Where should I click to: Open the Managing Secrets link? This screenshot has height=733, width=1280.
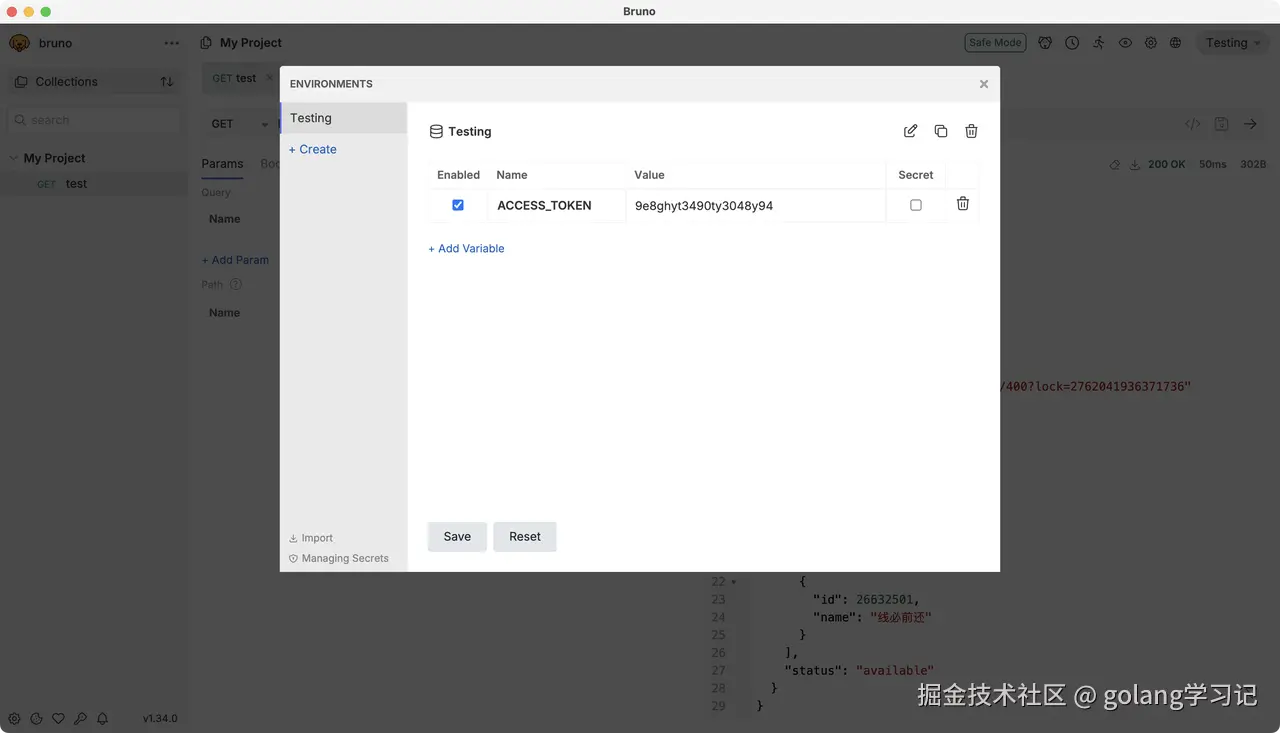[x=338, y=558]
